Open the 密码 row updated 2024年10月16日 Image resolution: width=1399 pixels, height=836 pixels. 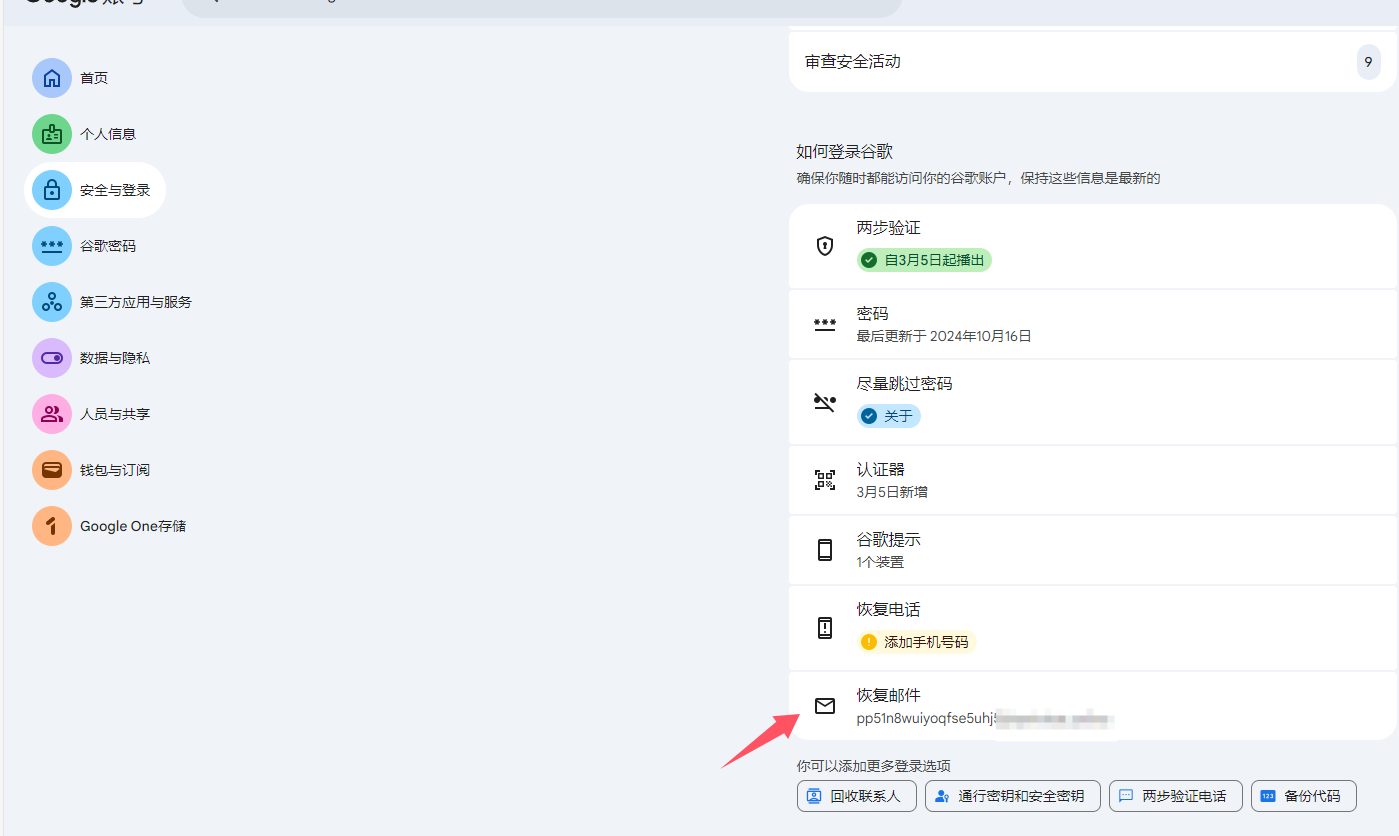pyautogui.click(x=1093, y=324)
